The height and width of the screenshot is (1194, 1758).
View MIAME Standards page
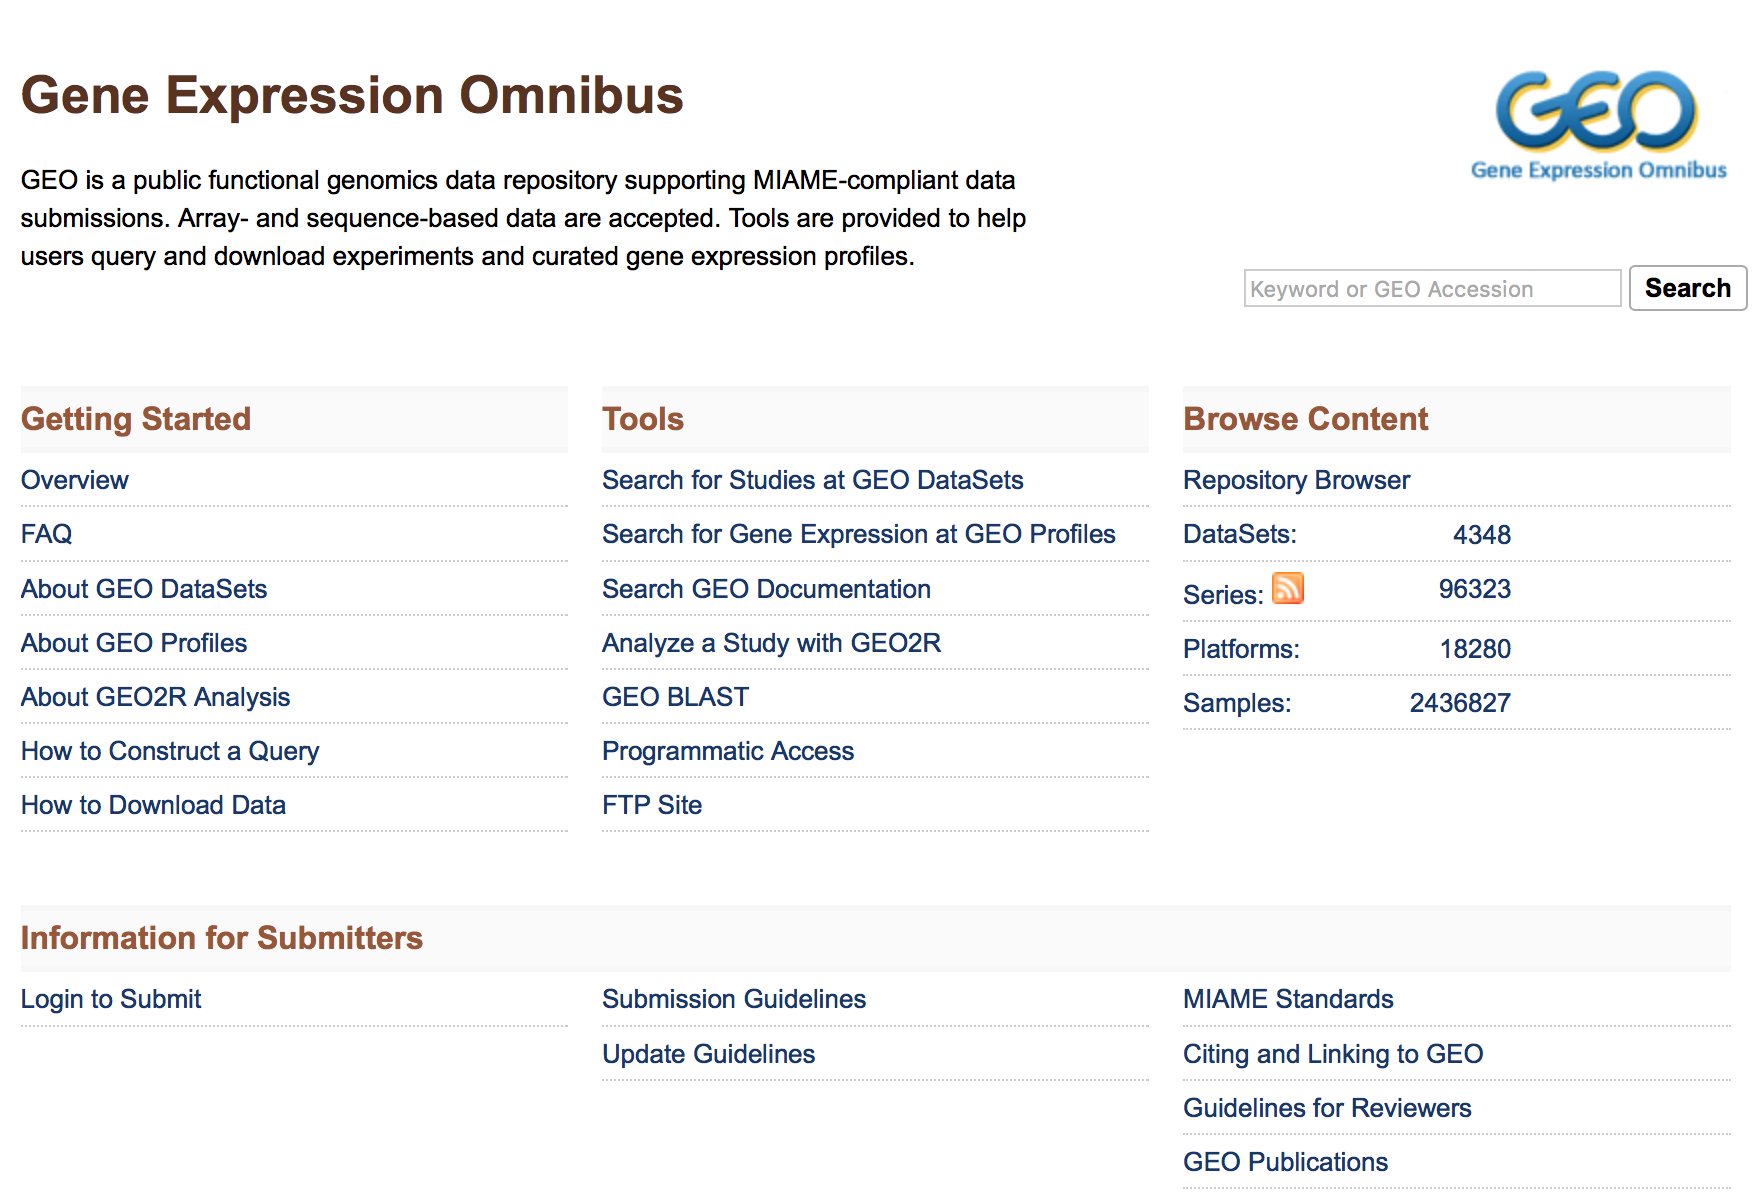(x=1287, y=999)
